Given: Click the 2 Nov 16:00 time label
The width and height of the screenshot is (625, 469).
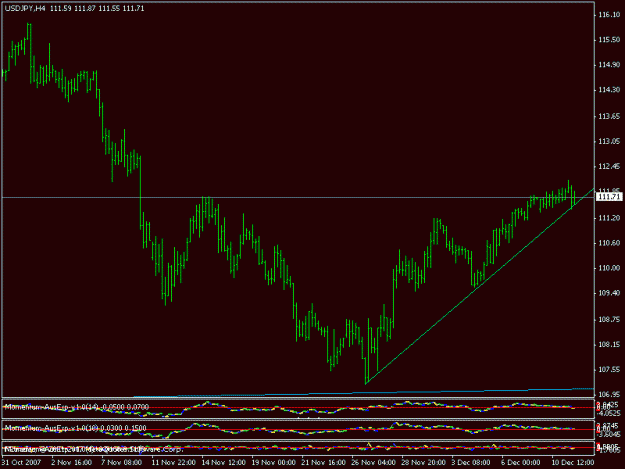Looking at the screenshot, I should pyautogui.click(x=71, y=463).
